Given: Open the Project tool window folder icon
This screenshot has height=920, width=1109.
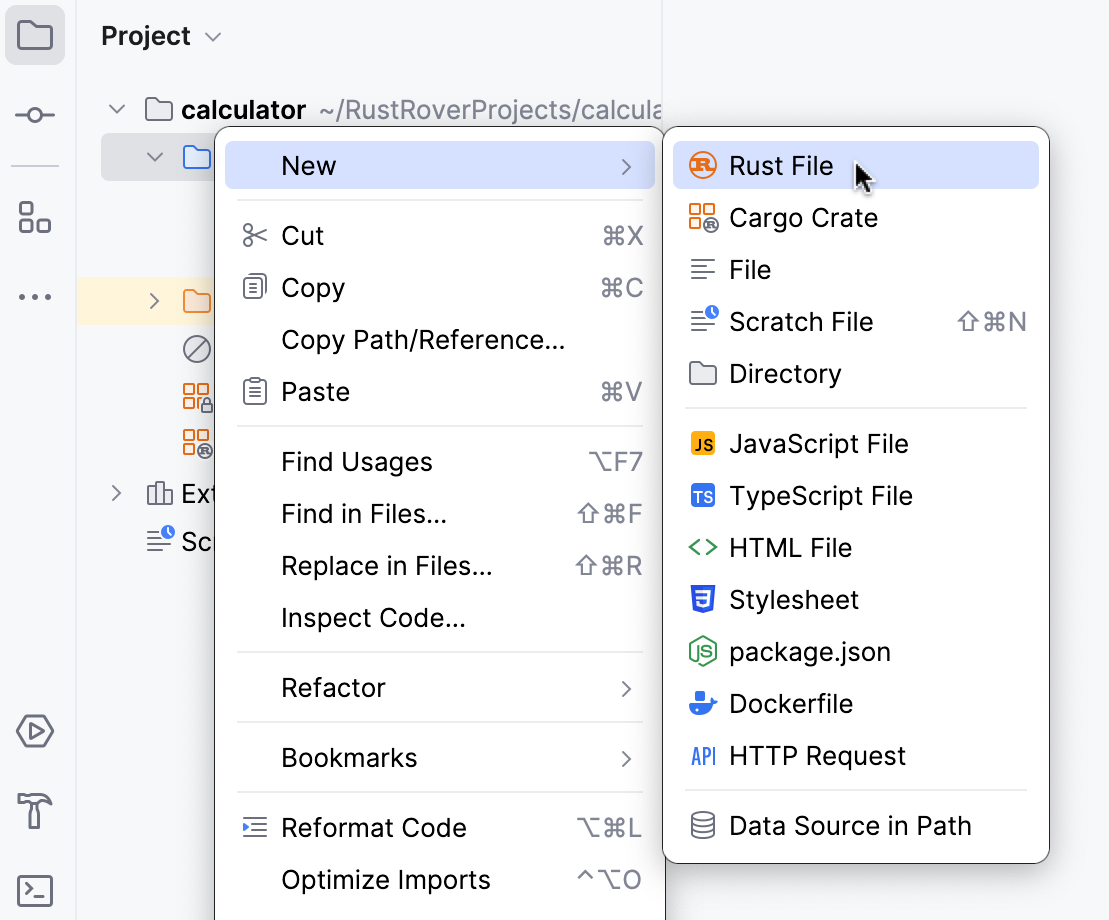Looking at the screenshot, I should (35, 35).
